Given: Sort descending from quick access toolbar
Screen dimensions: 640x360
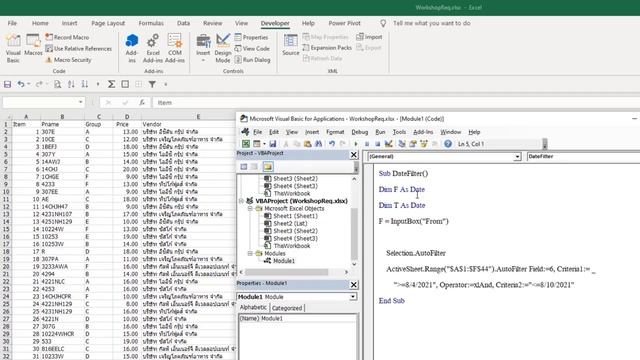Looking at the screenshot, I should (x=84, y=84).
